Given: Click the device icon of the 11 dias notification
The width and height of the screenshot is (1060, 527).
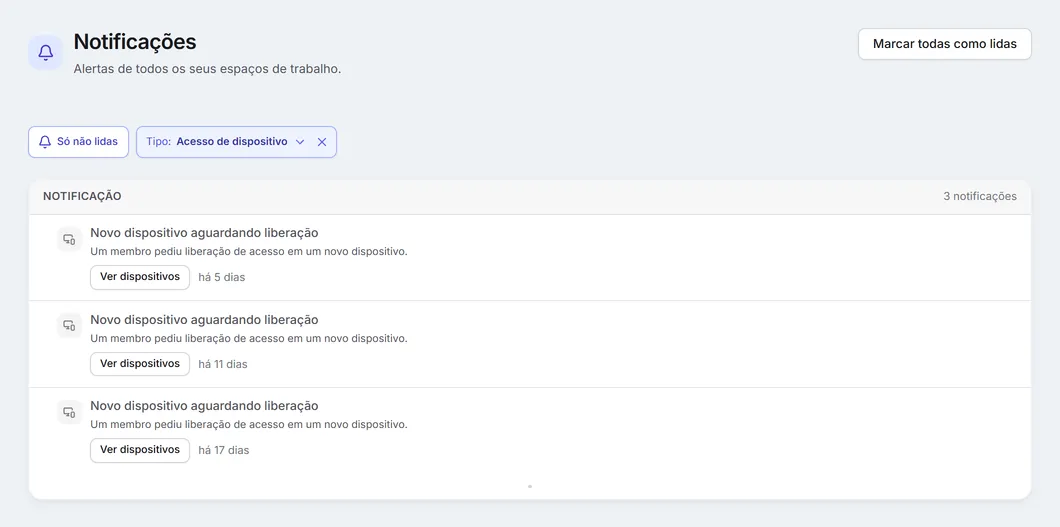Looking at the screenshot, I should 69,326.
